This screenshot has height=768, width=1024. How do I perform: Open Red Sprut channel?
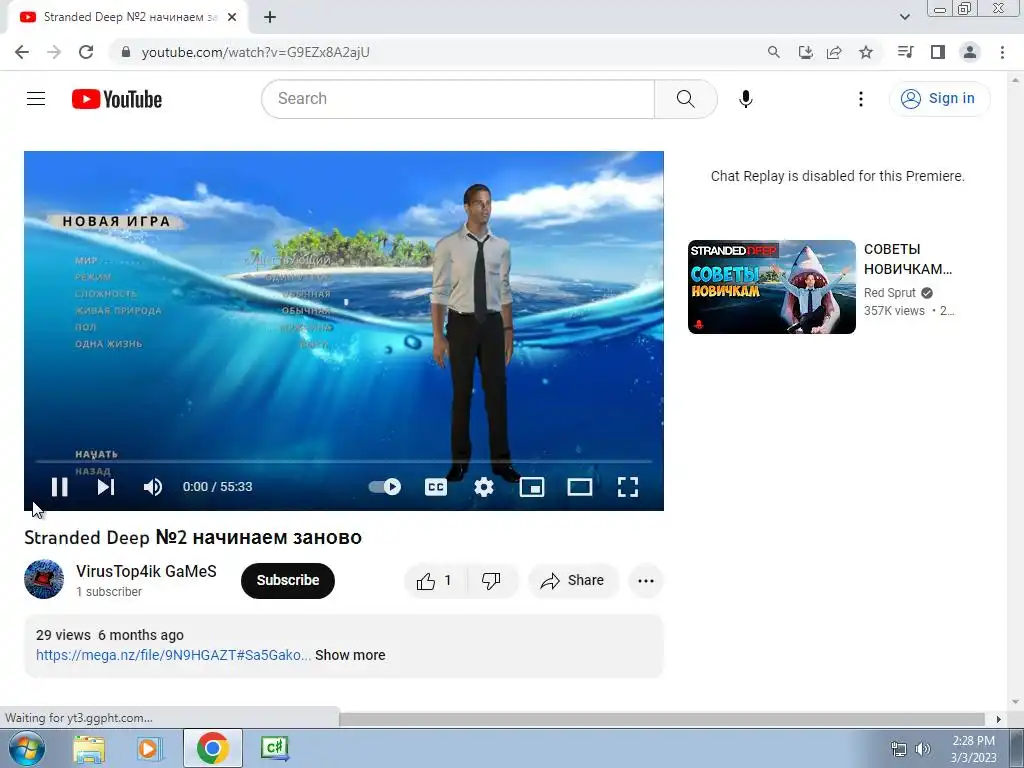tap(889, 293)
